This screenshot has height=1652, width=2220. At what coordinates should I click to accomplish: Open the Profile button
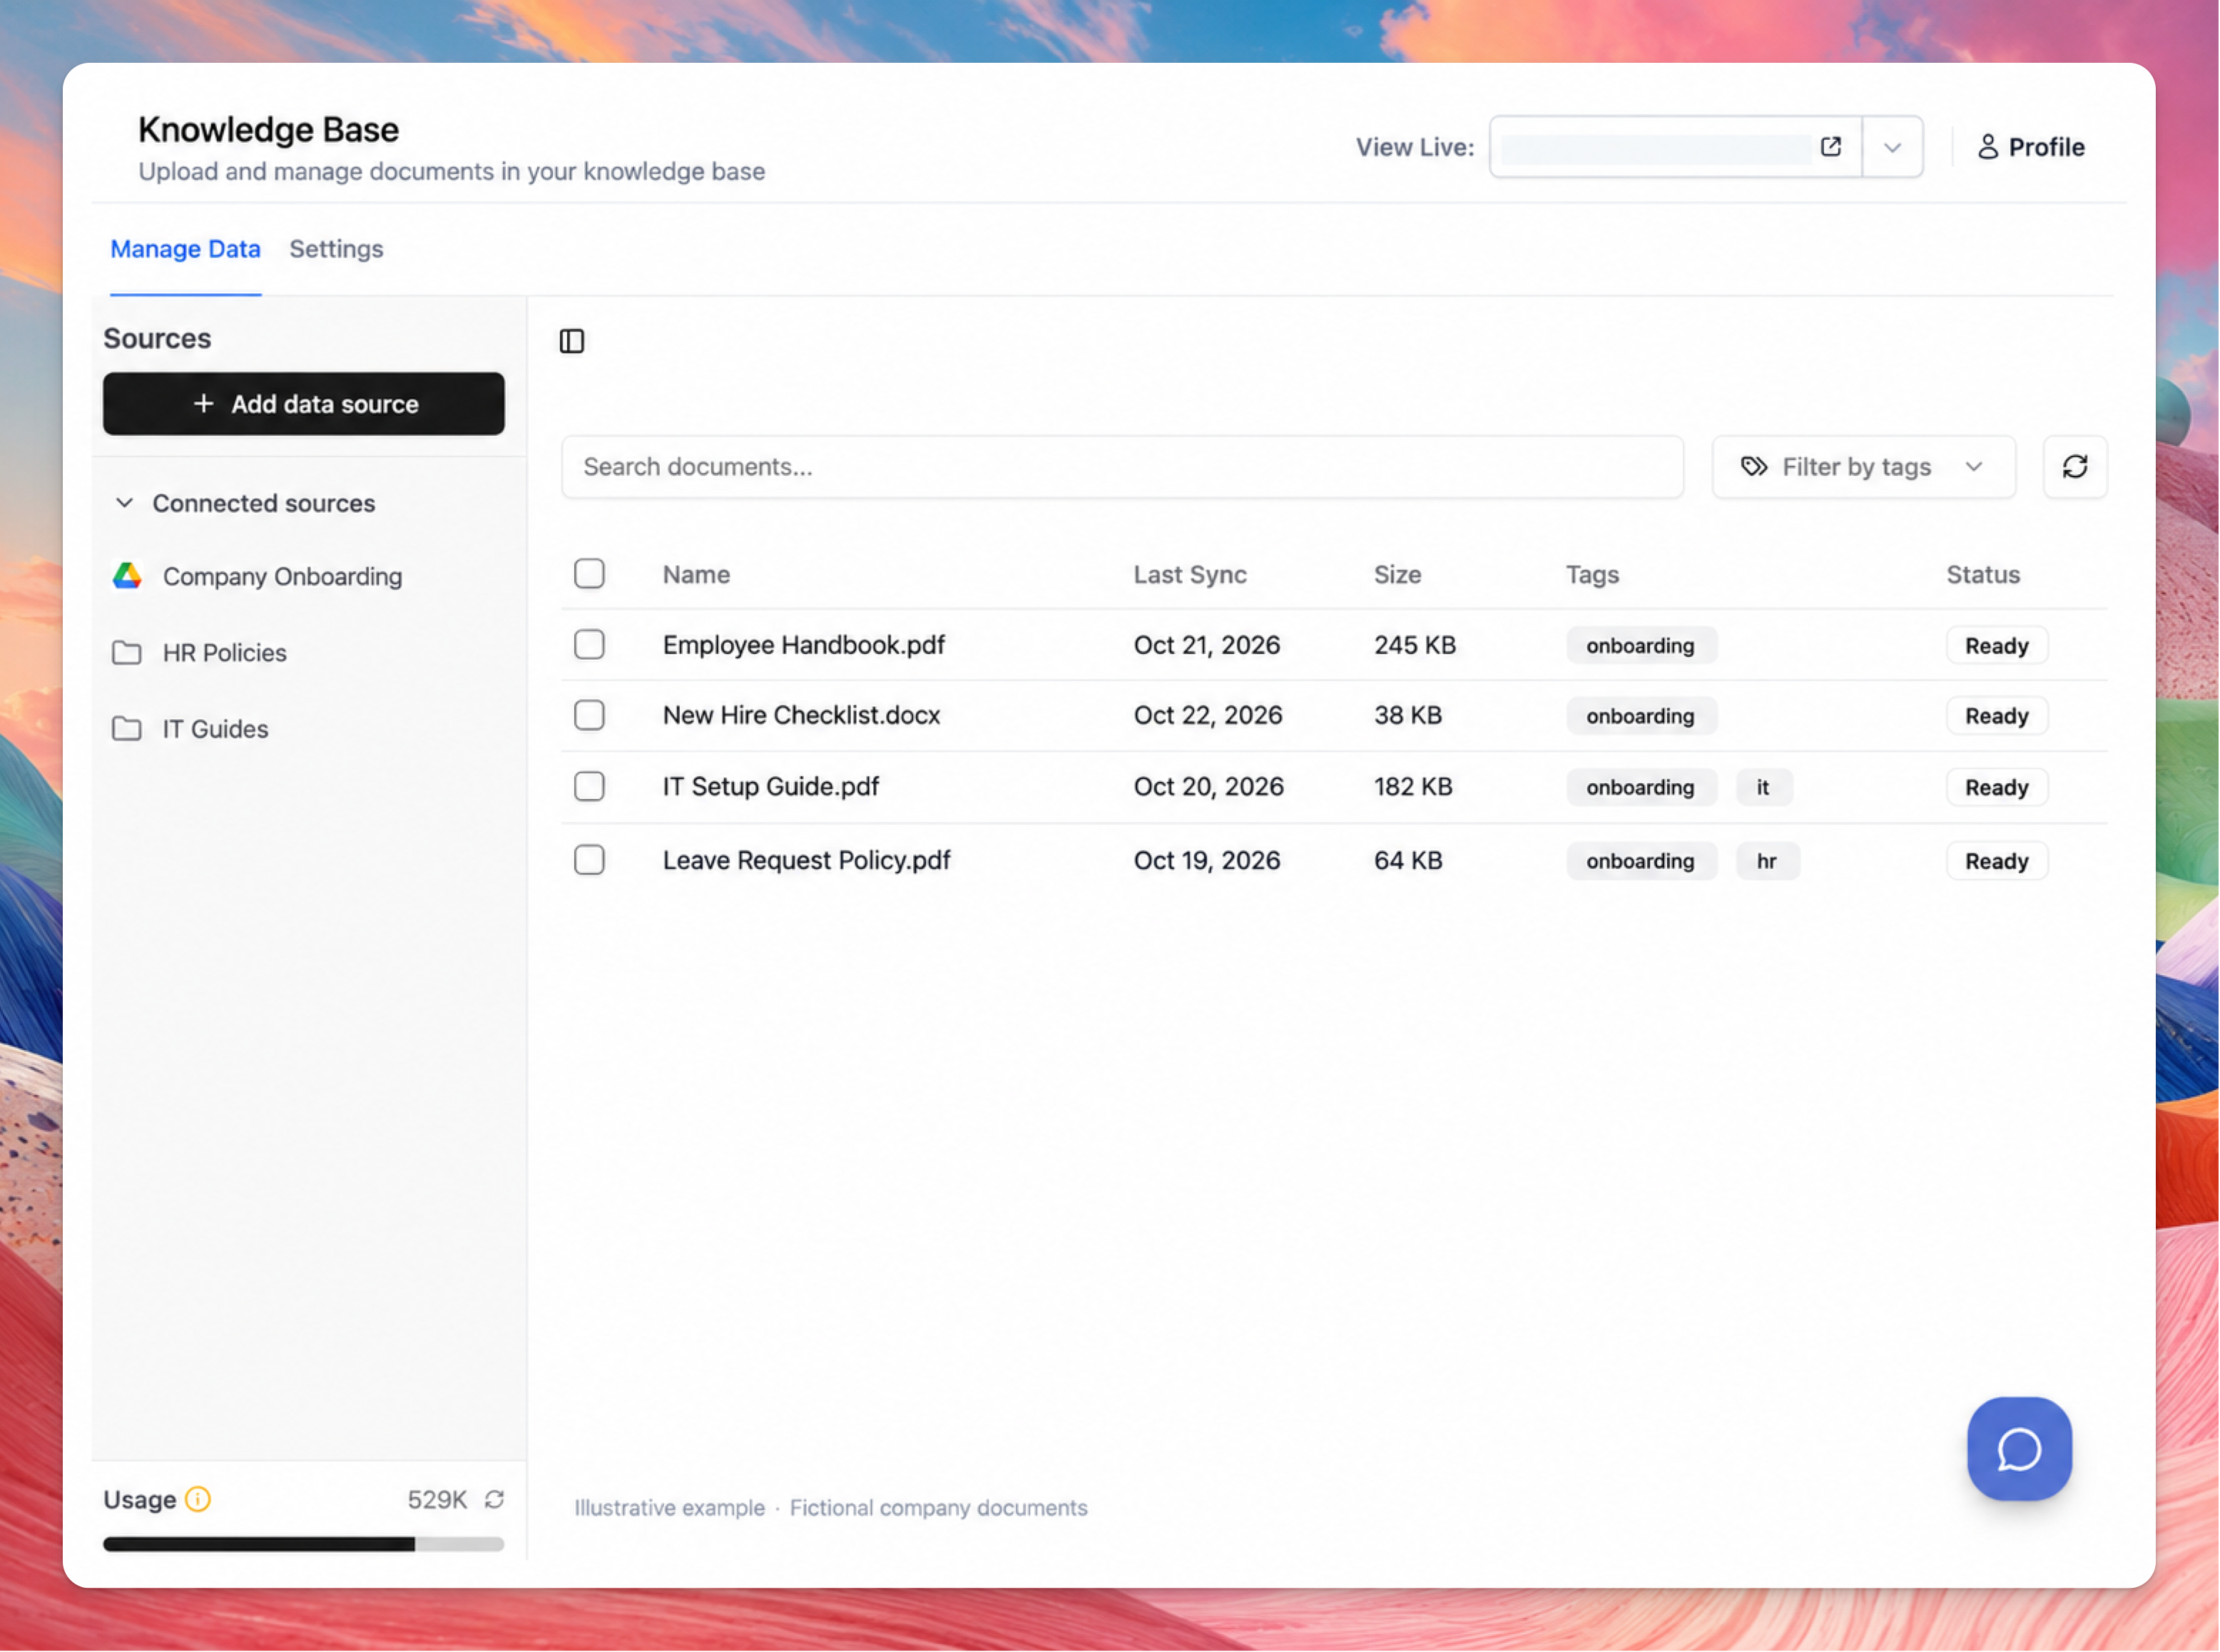pyautogui.click(x=2030, y=147)
